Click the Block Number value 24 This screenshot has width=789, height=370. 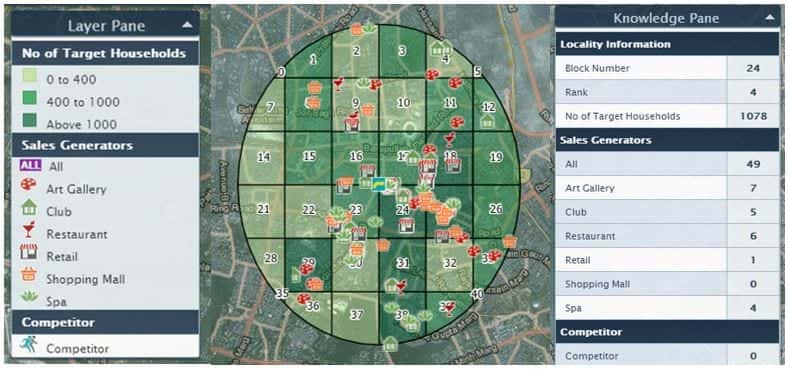click(753, 68)
